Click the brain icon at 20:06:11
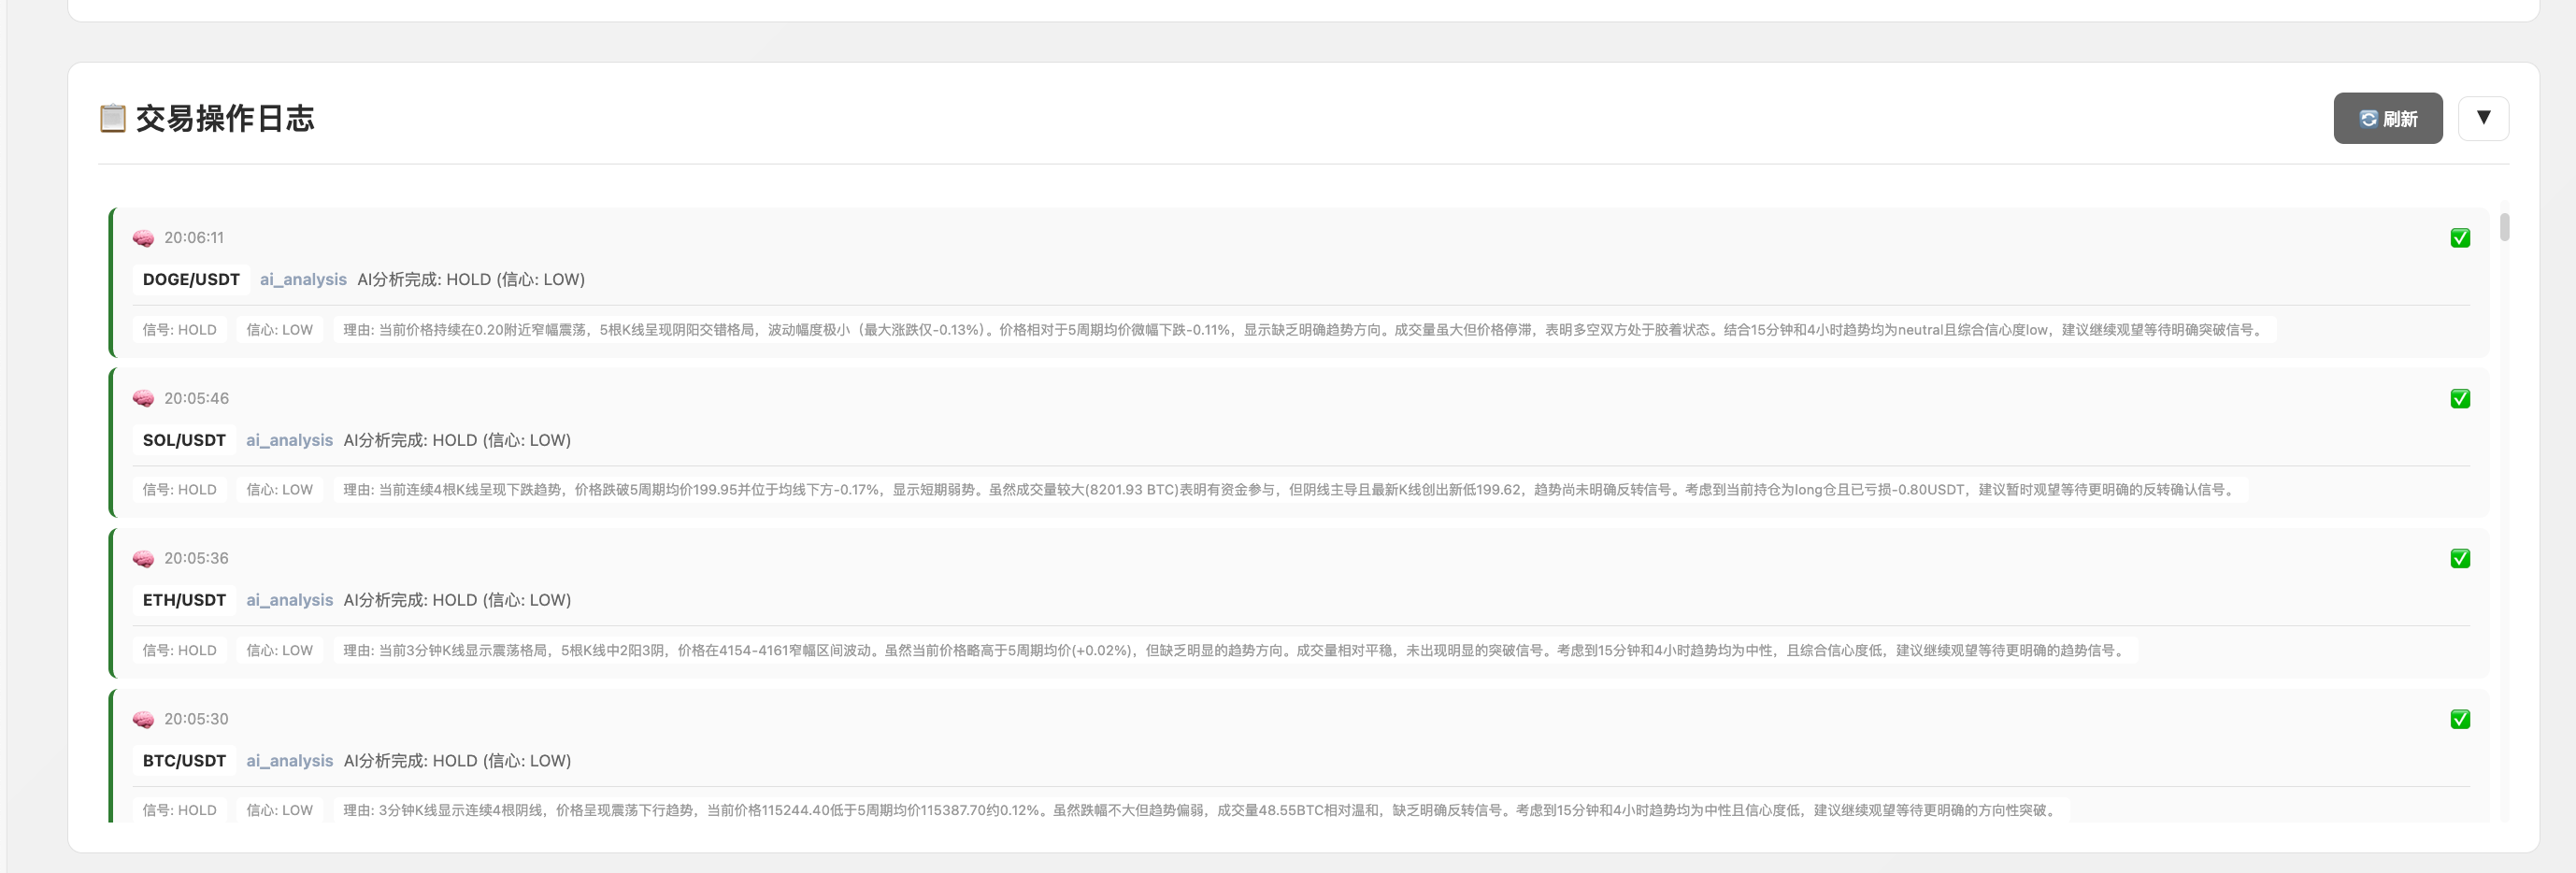Image resolution: width=2576 pixels, height=873 pixels. [143, 238]
